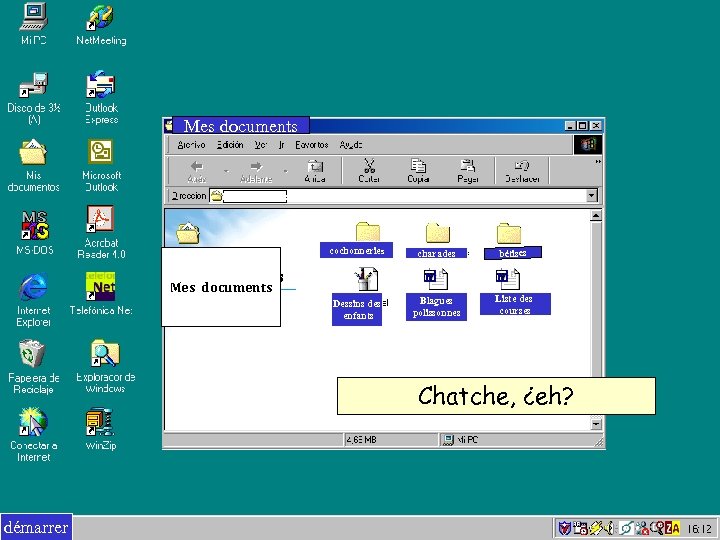Launch Explorador de Windows shortcut
Screen dimensions: 720x540
click(x=105, y=366)
